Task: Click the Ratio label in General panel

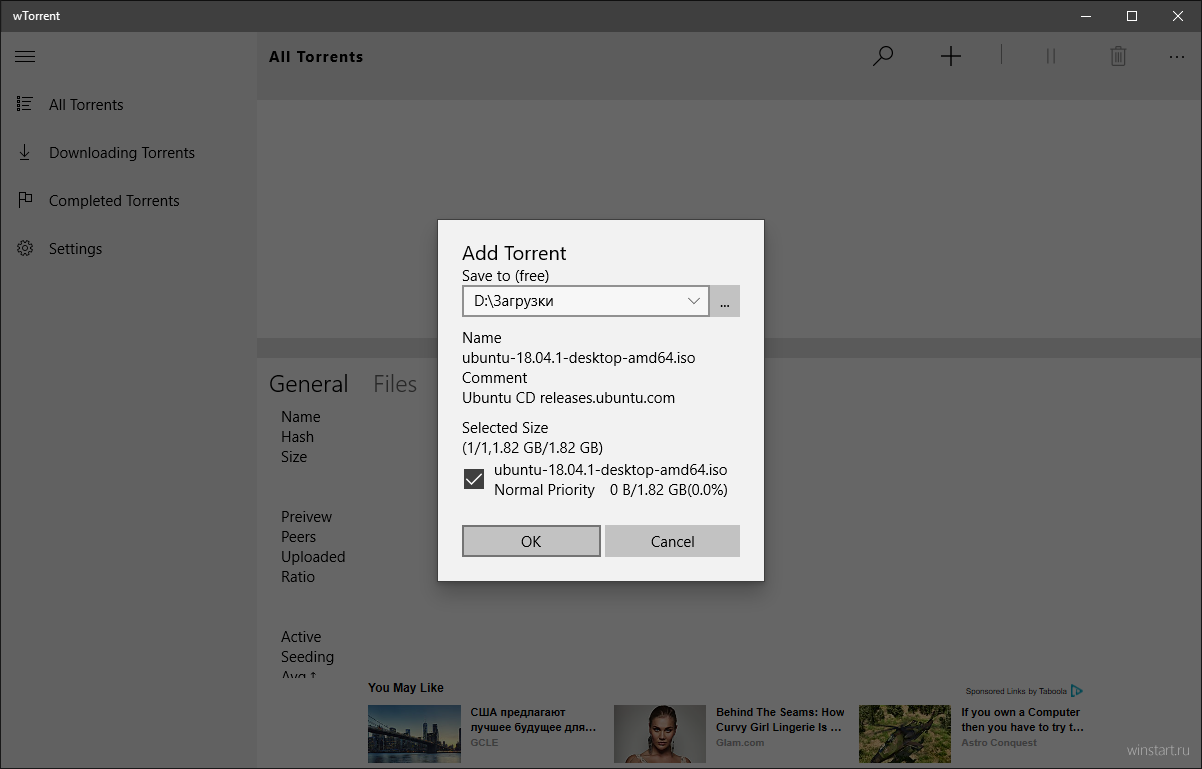Action: pyautogui.click(x=298, y=577)
